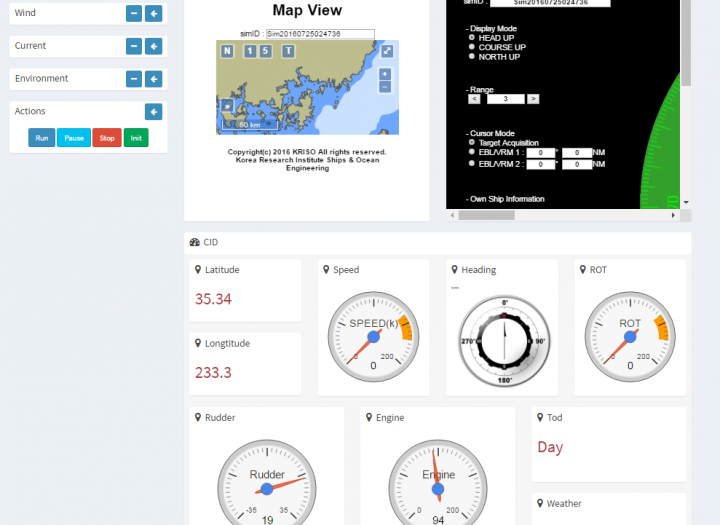Select HEAD UP display mode
Viewport: 720px width, 525px height.
(x=472, y=37)
